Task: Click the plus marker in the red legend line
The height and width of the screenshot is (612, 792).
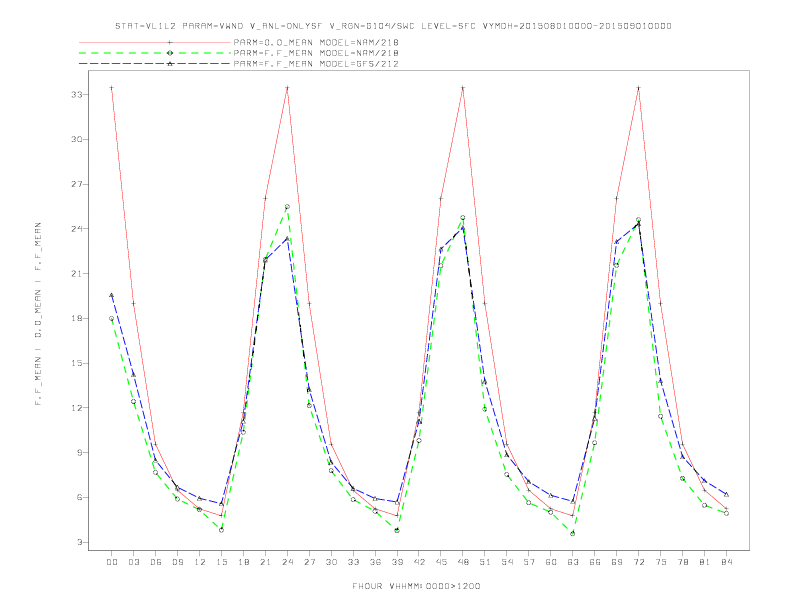Action: pos(170,42)
